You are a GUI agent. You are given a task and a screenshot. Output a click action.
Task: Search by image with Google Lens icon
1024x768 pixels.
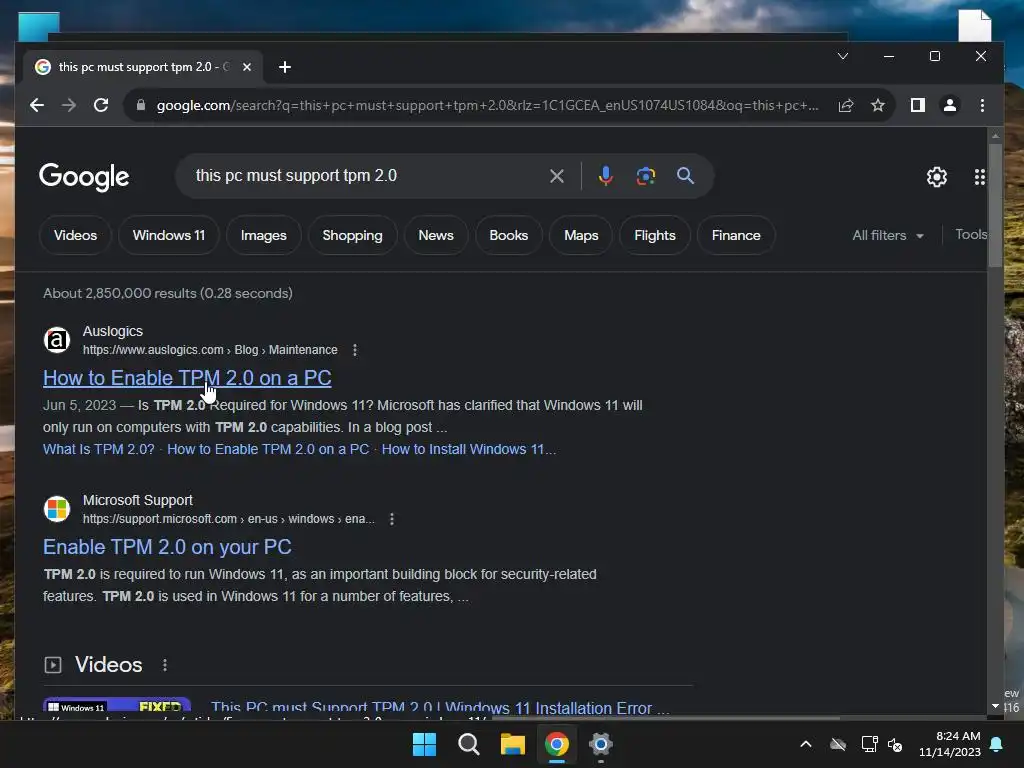tap(645, 176)
